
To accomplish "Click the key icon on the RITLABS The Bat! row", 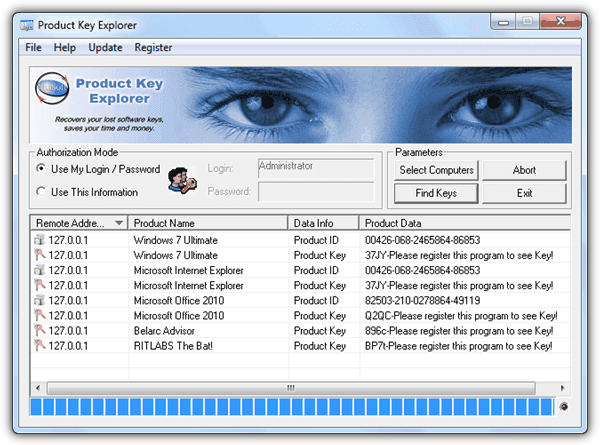I will click(x=39, y=346).
